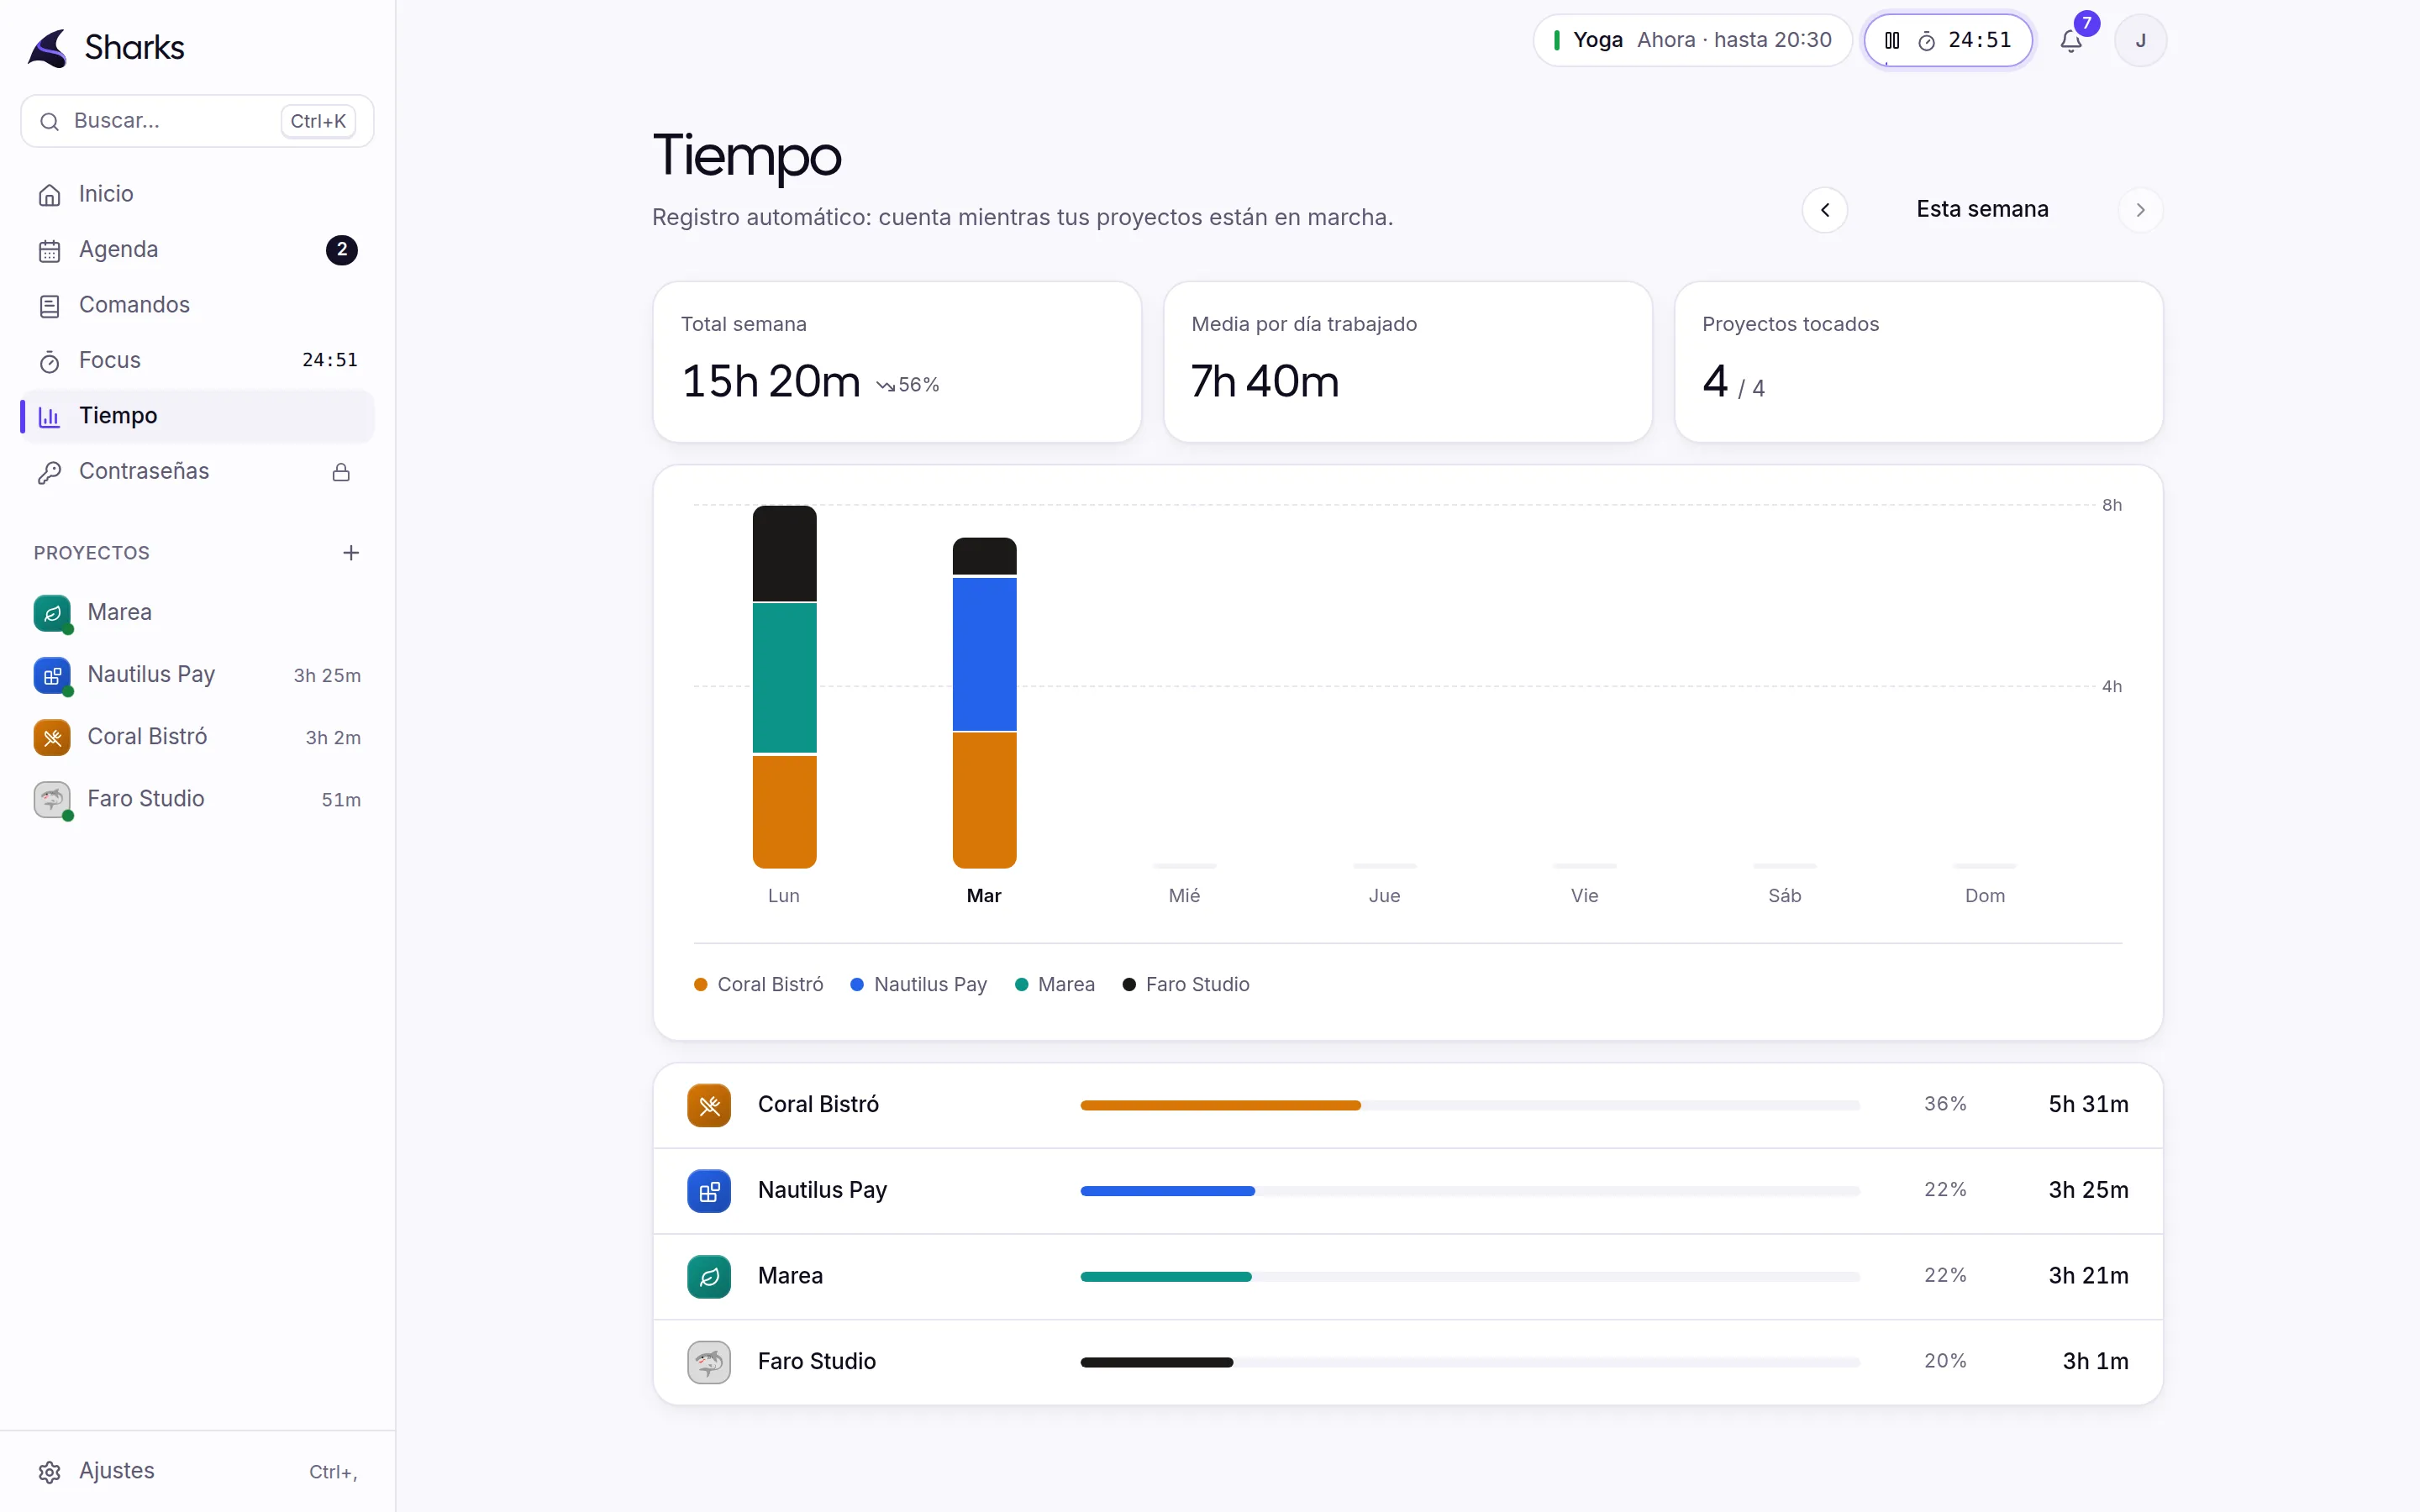Click the Marea leaf icon in breakdown list
This screenshot has width=2420, height=1512.
[x=709, y=1277]
